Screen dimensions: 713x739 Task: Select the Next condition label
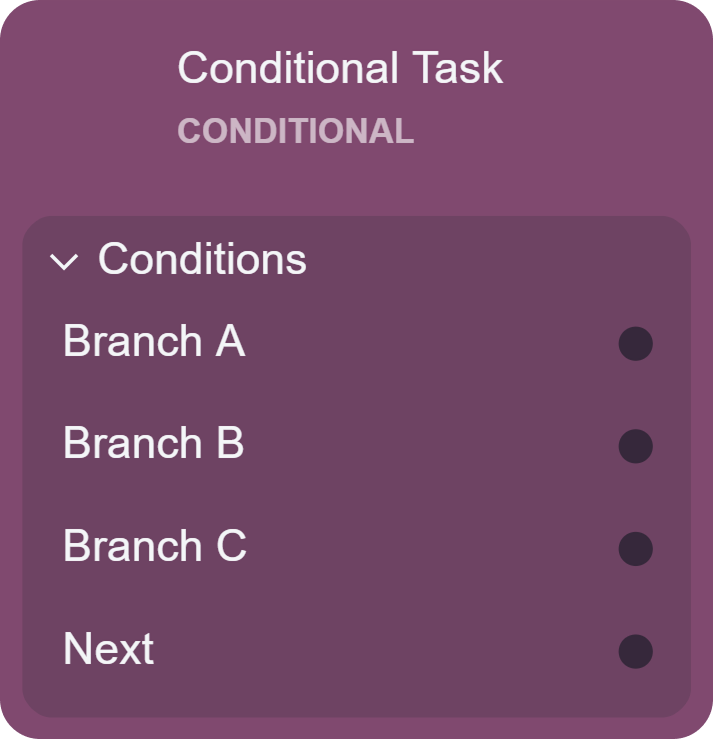(109, 649)
